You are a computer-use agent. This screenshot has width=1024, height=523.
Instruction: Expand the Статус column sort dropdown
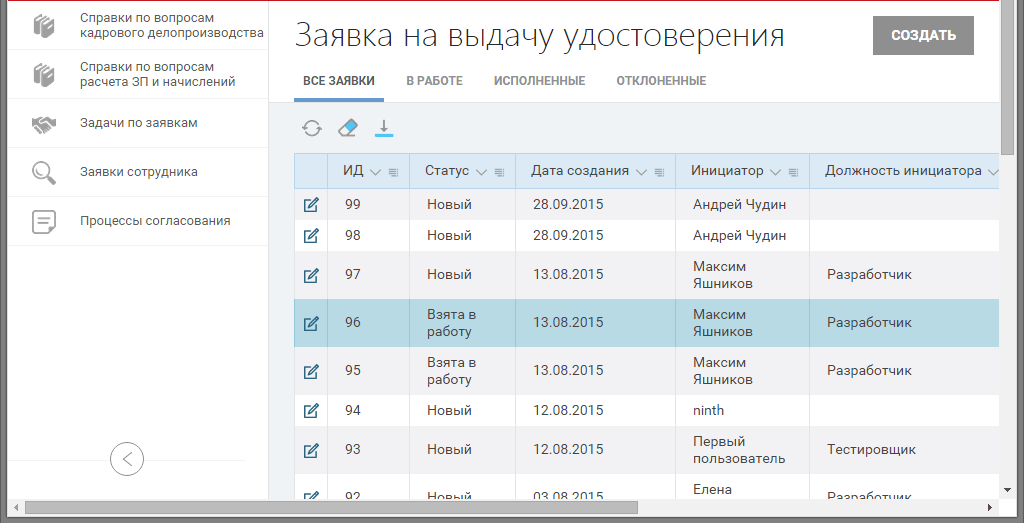click(x=481, y=172)
